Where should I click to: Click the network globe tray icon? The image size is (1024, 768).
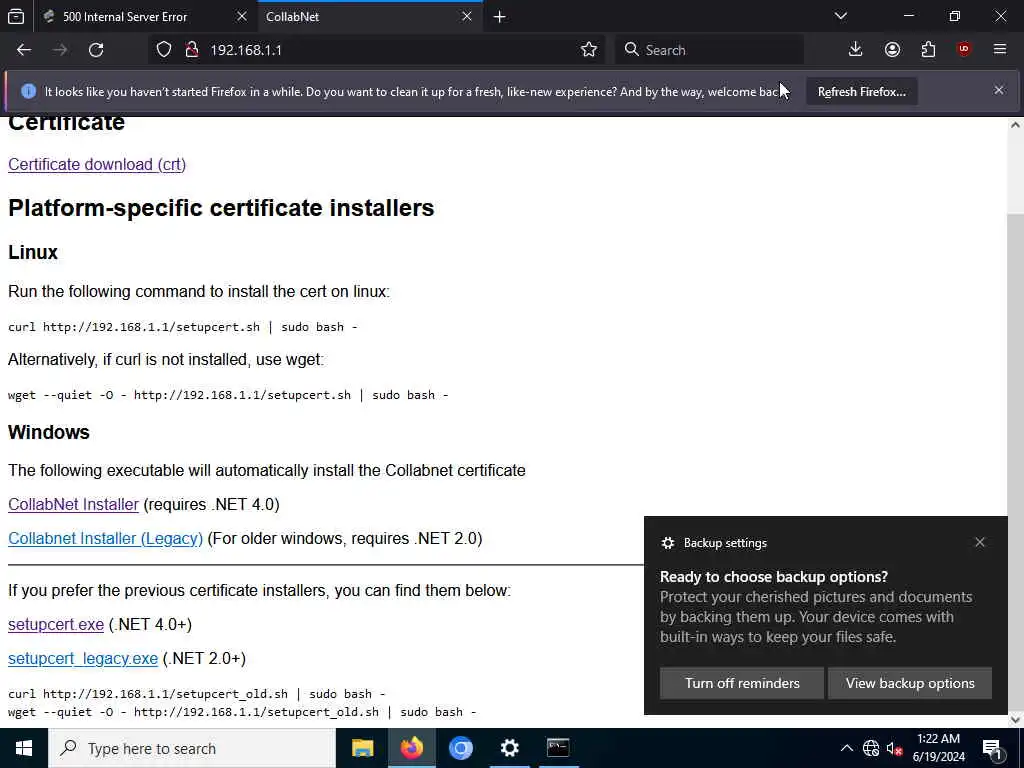(871, 748)
